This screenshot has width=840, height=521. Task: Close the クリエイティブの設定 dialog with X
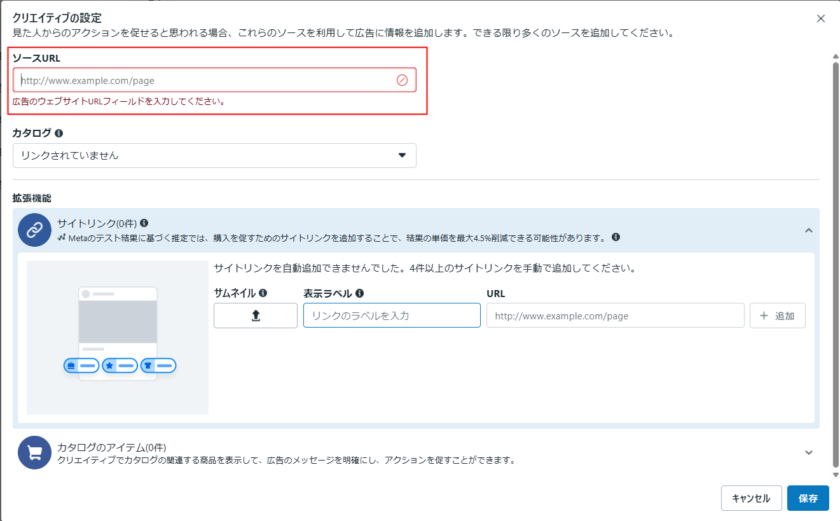click(821, 17)
